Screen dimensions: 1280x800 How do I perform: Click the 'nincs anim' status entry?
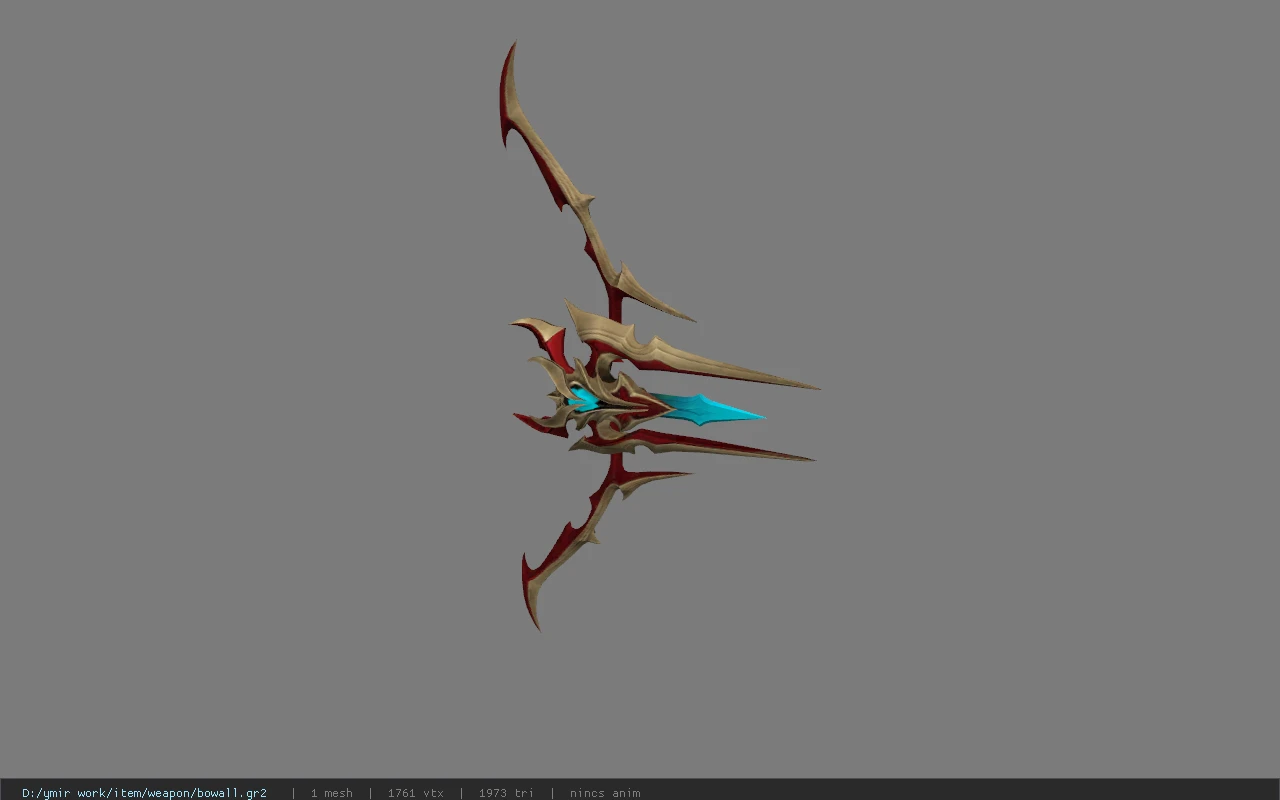click(605, 793)
